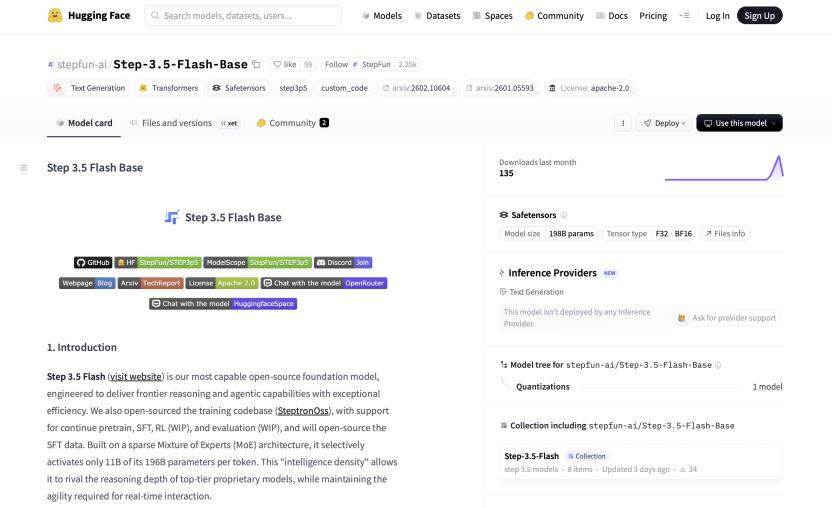The image size is (832, 508).
Task: Follow the visit website link
Action: point(139,376)
